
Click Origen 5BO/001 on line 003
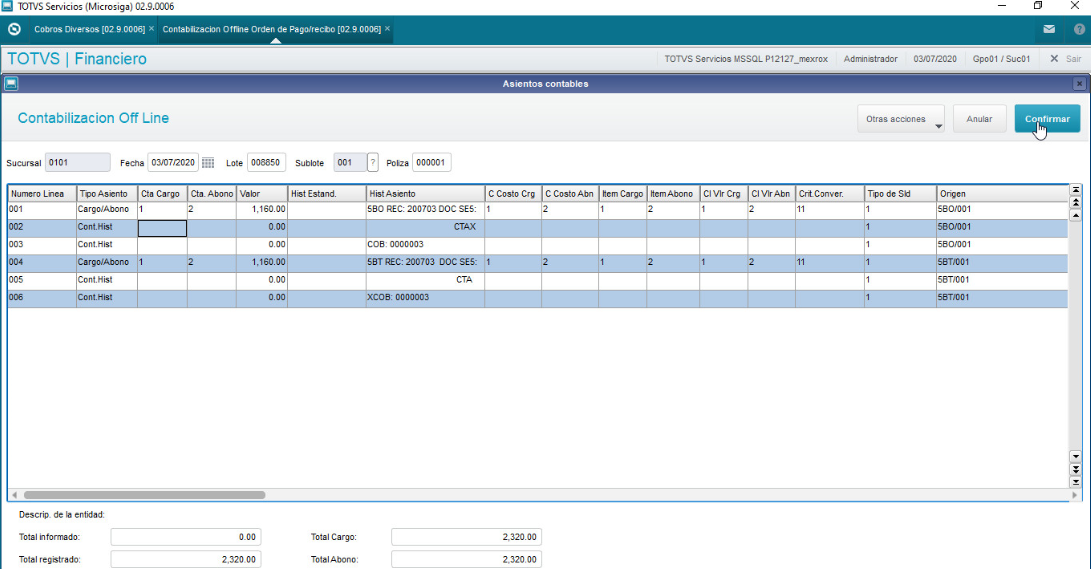click(x=1003, y=245)
